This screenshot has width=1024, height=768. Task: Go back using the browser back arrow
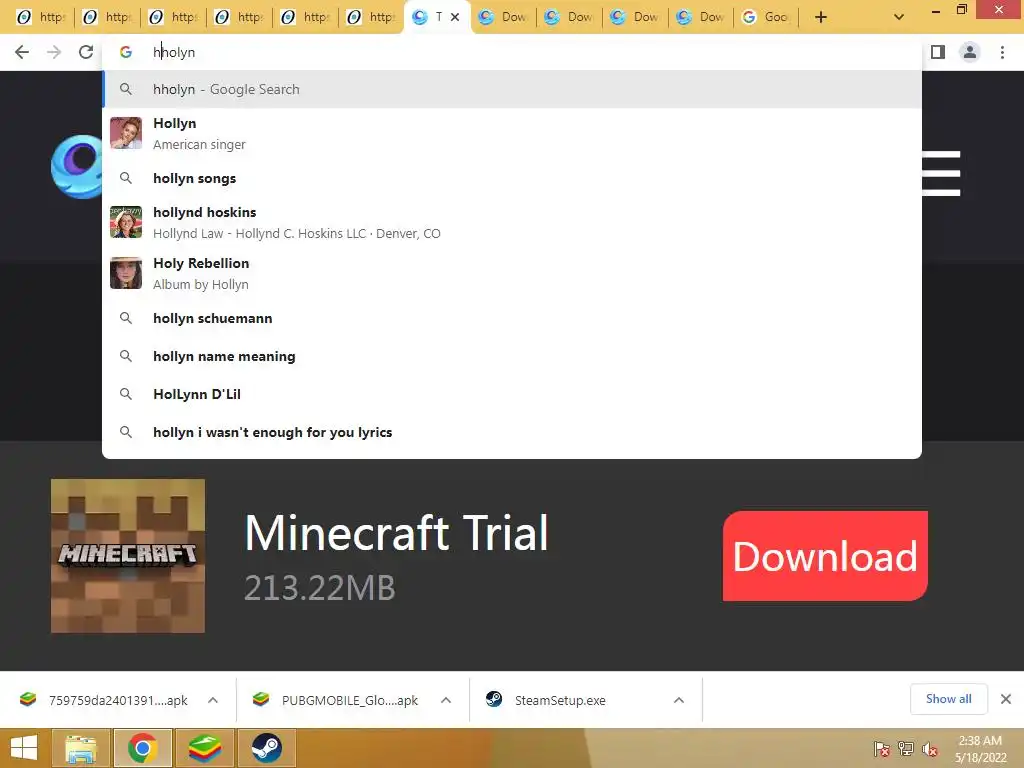tap(22, 52)
